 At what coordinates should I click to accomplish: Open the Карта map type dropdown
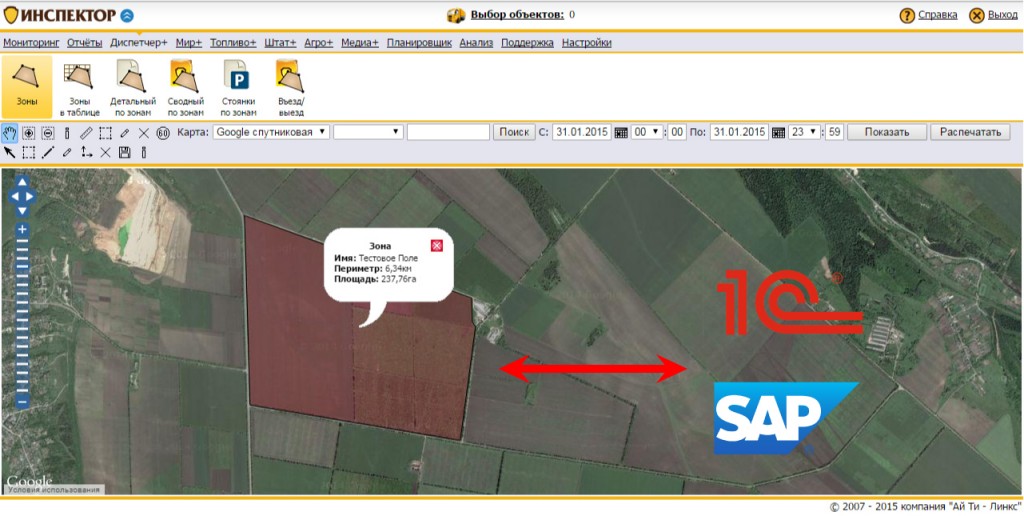(x=271, y=132)
